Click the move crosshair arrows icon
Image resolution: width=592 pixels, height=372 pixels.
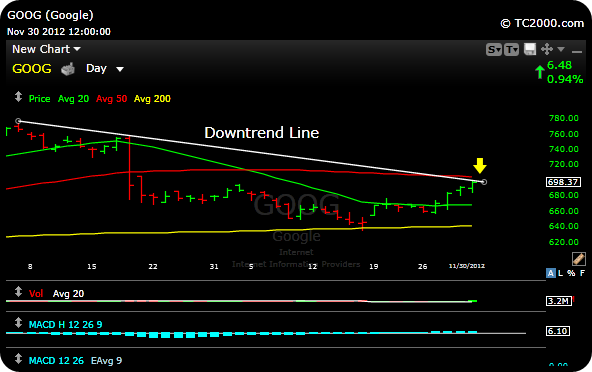pyautogui.click(x=547, y=49)
